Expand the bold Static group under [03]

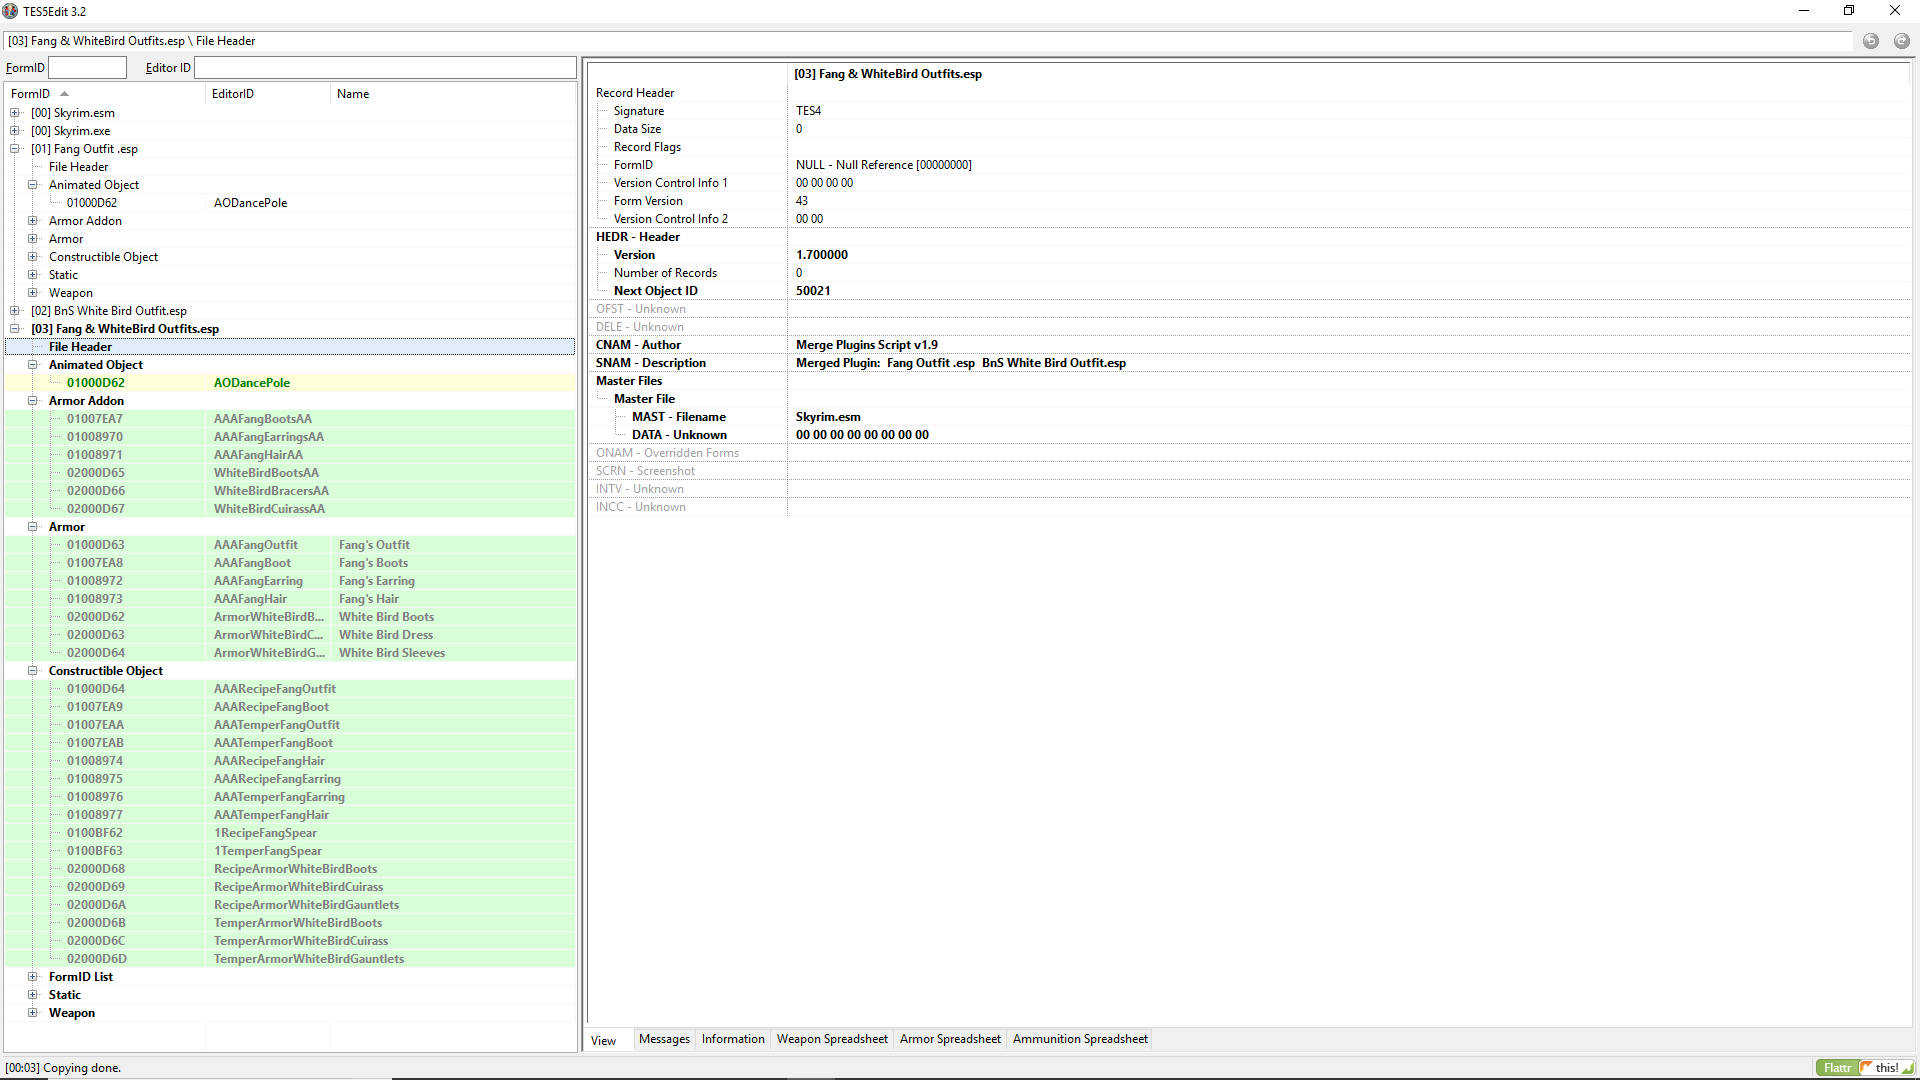(x=33, y=995)
